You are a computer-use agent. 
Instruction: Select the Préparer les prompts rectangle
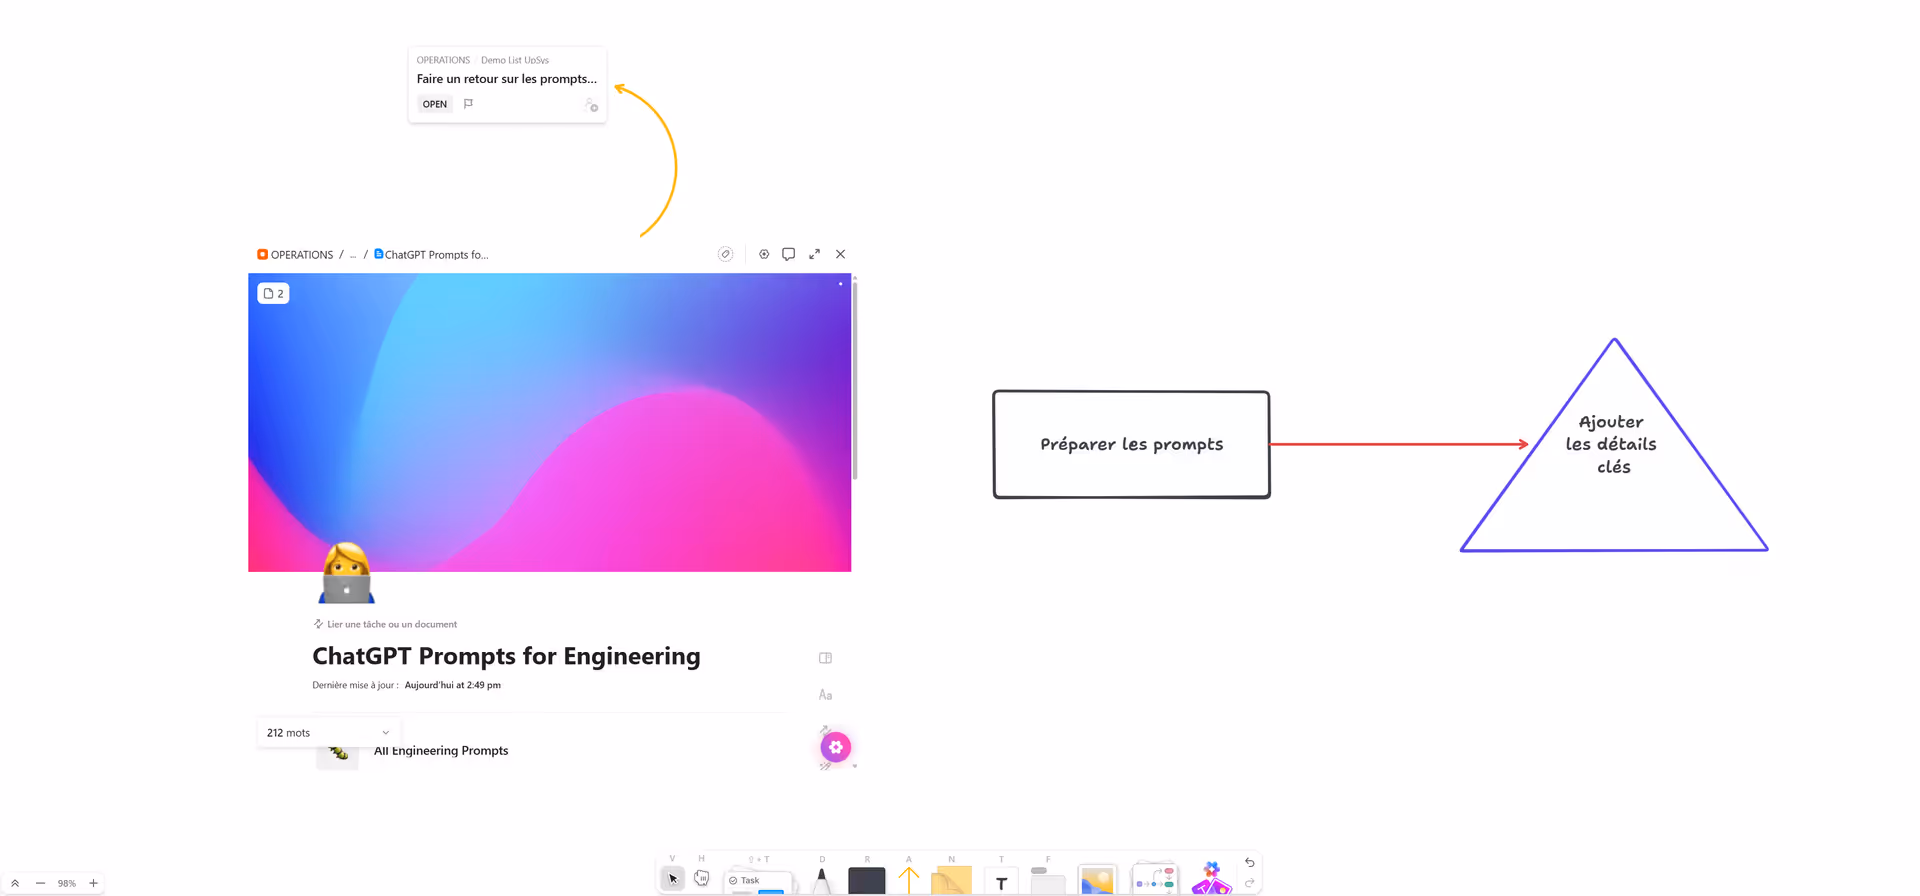1131,444
